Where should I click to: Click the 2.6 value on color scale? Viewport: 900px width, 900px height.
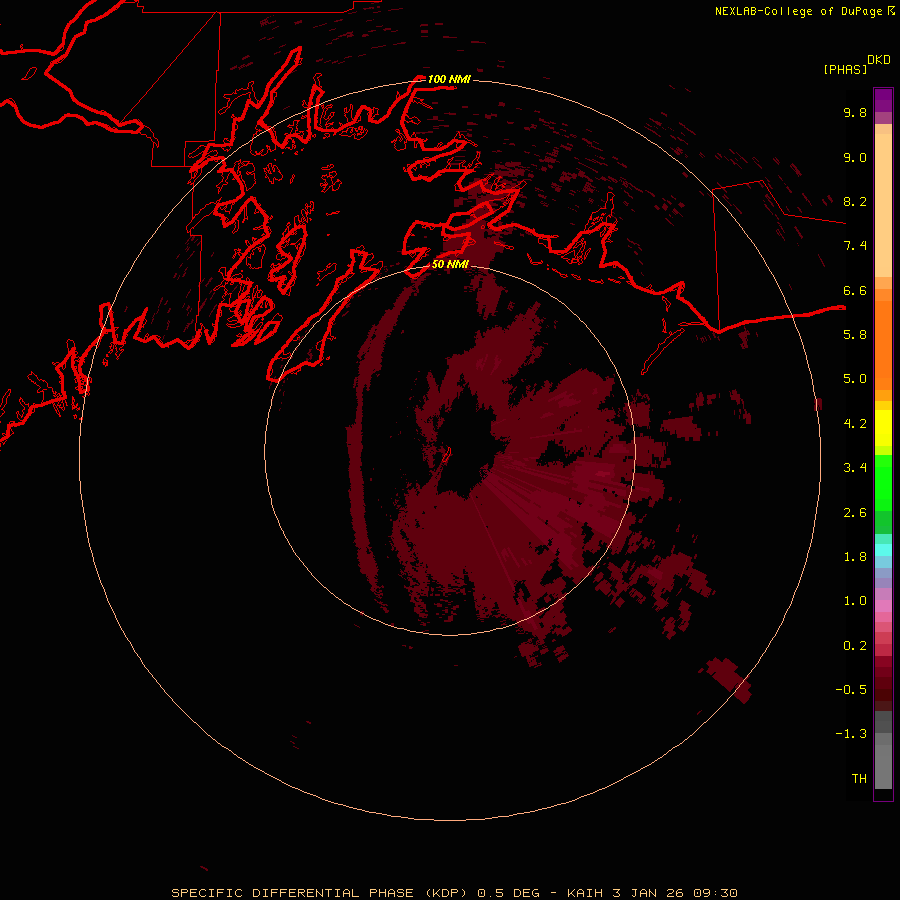click(x=855, y=512)
